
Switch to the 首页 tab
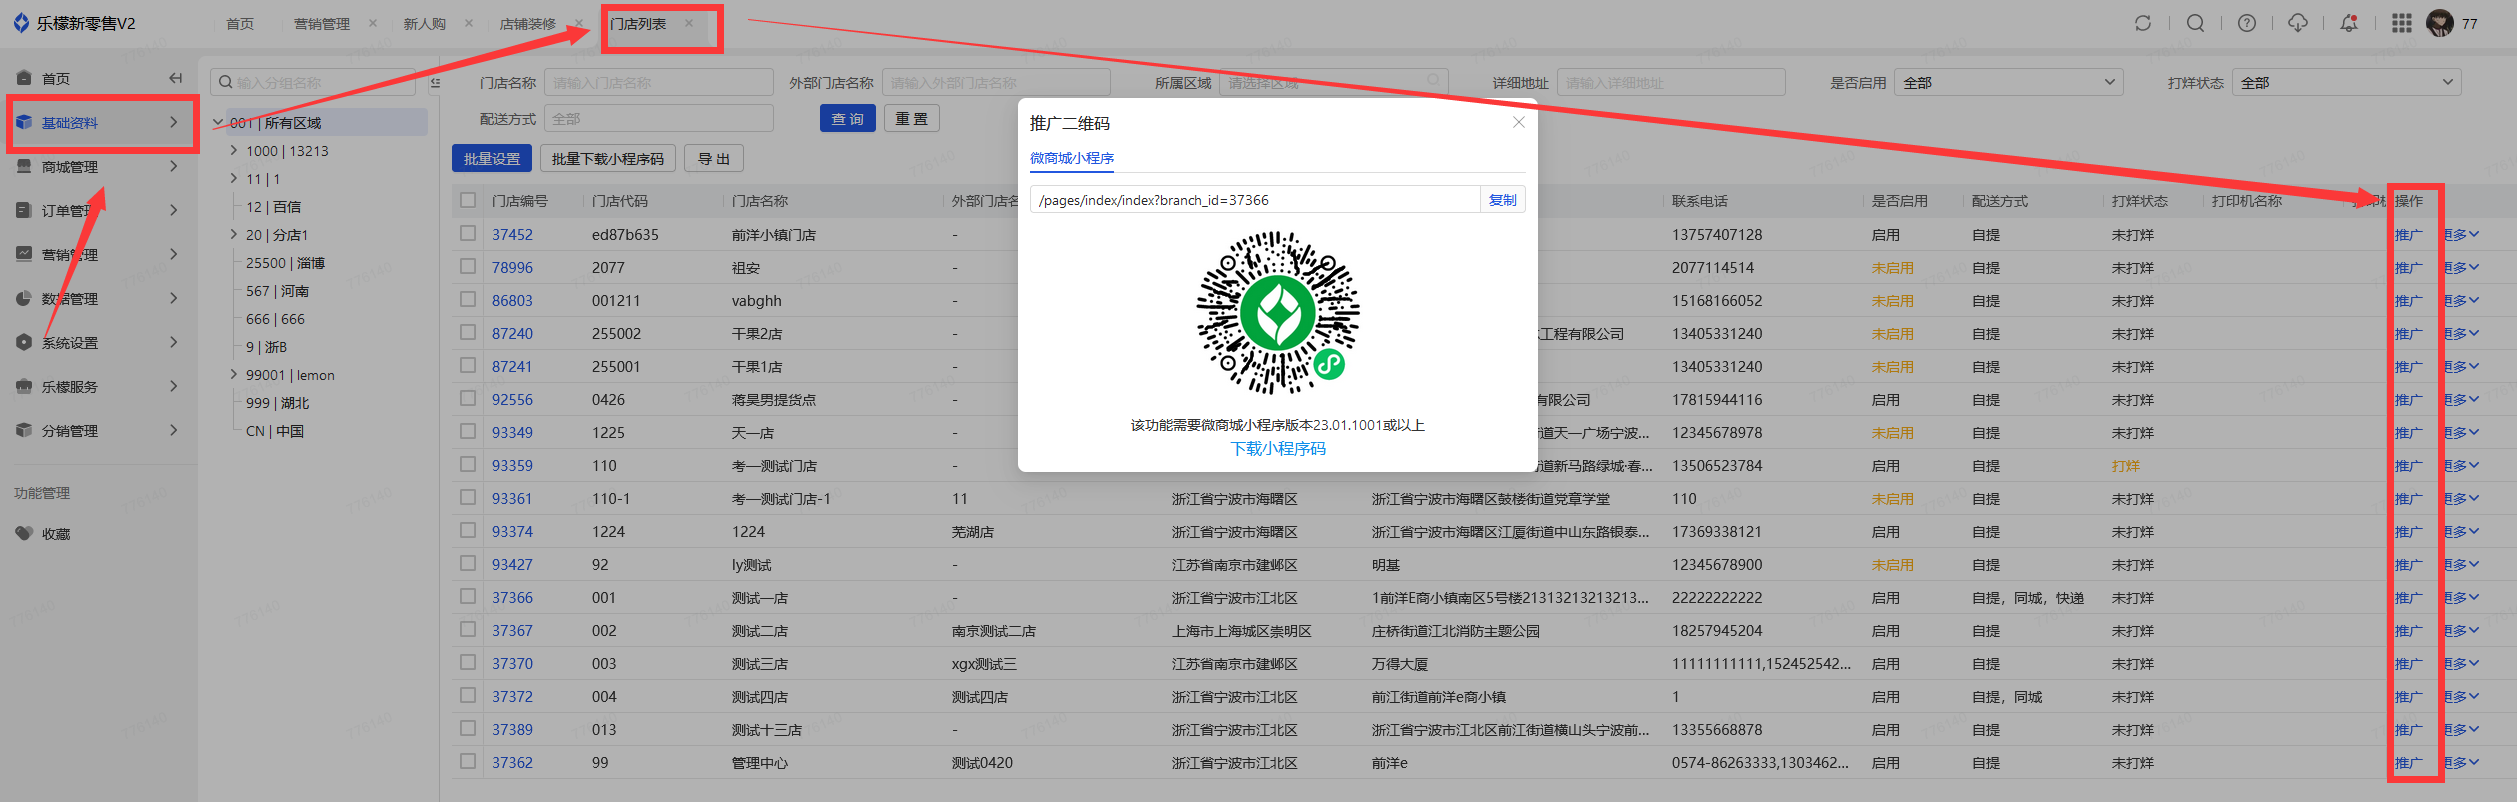[240, 24]
